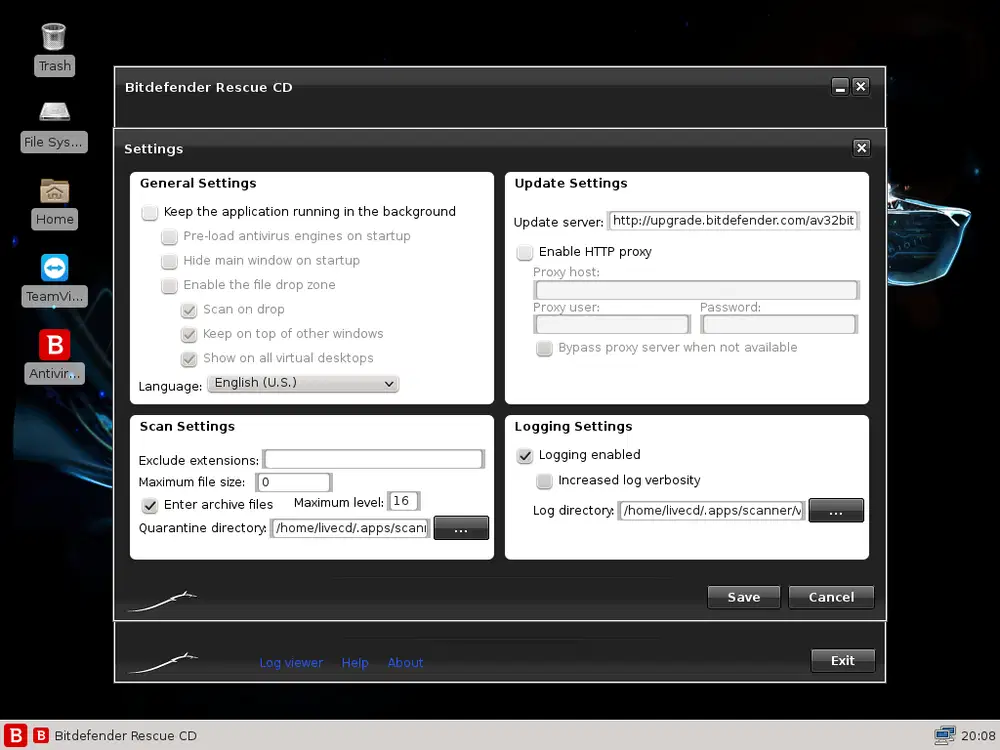
Task: Click the Maximum file size field
Action: 294,482
